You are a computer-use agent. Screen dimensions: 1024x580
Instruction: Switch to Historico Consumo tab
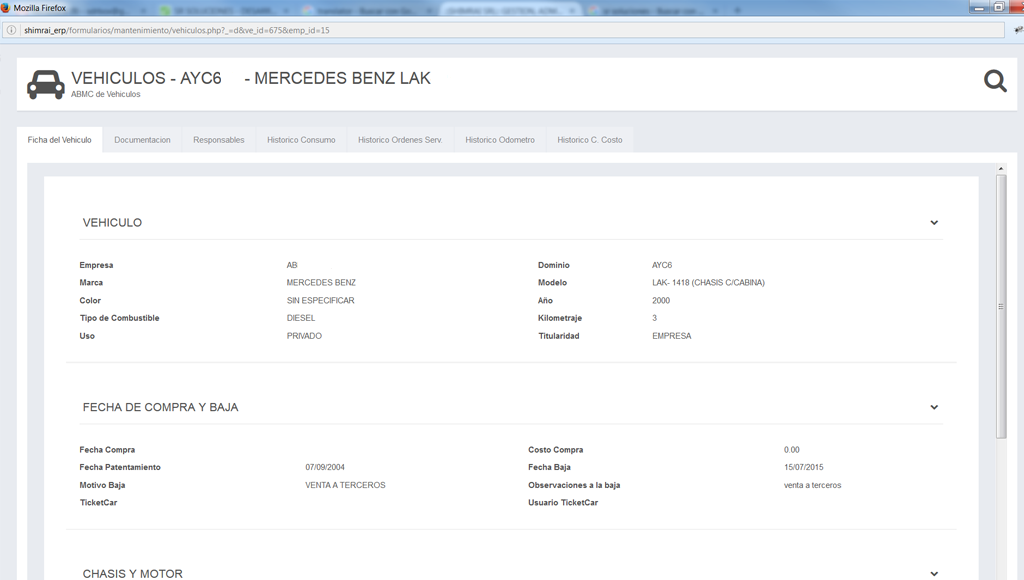point(301,140)
